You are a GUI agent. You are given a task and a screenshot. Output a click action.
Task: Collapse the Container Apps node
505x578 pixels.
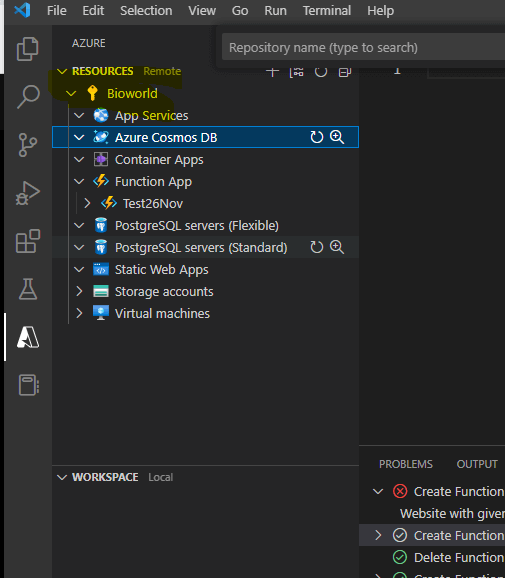79,160
